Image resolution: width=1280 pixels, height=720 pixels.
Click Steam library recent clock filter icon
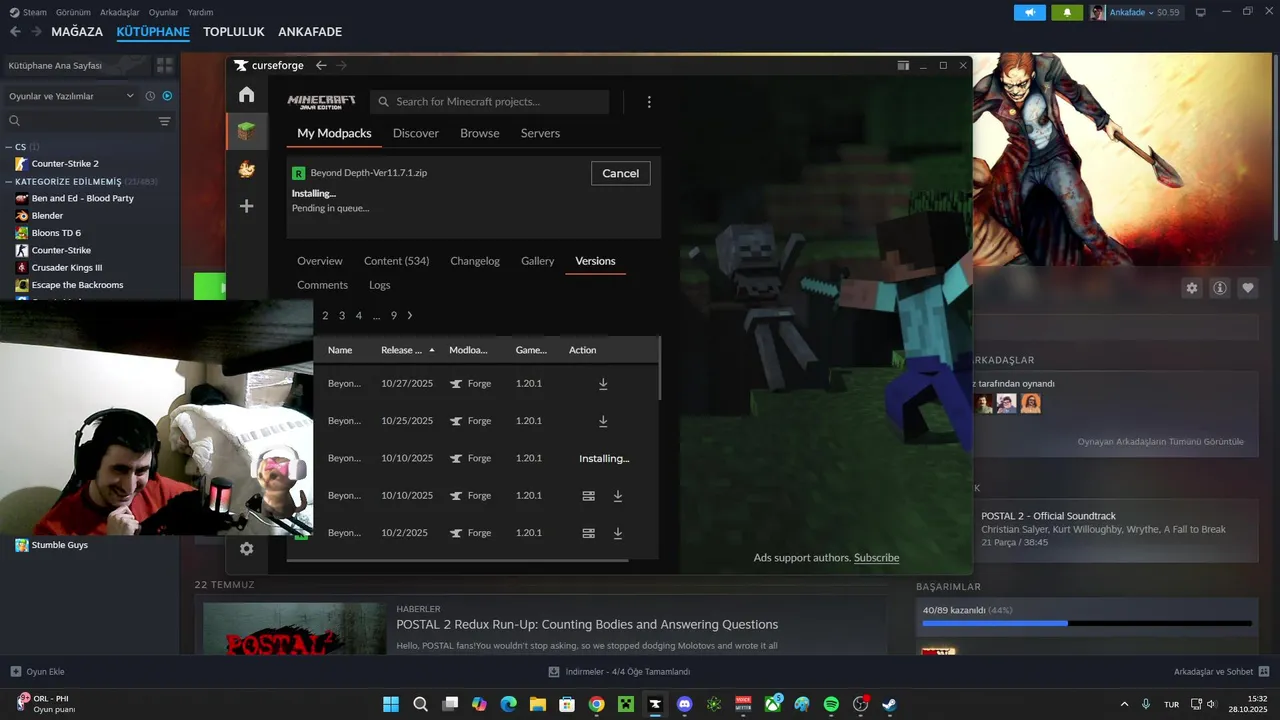[x=150, y=96]
